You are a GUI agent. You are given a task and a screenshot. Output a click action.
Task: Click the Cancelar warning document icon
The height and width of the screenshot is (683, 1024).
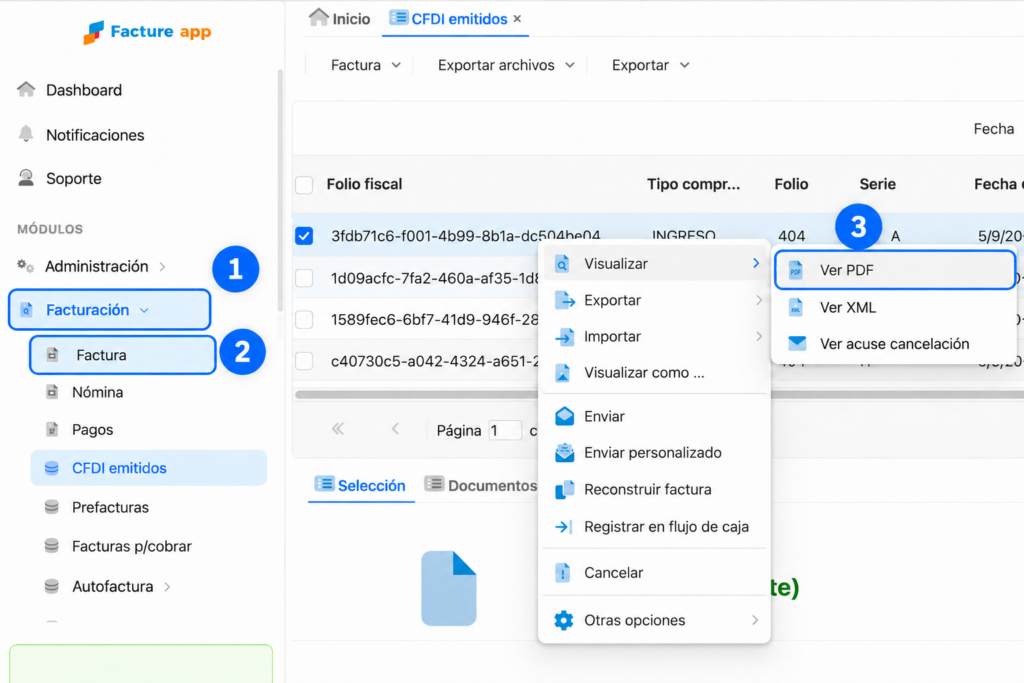pyautogui.click(x=562, y=573)
